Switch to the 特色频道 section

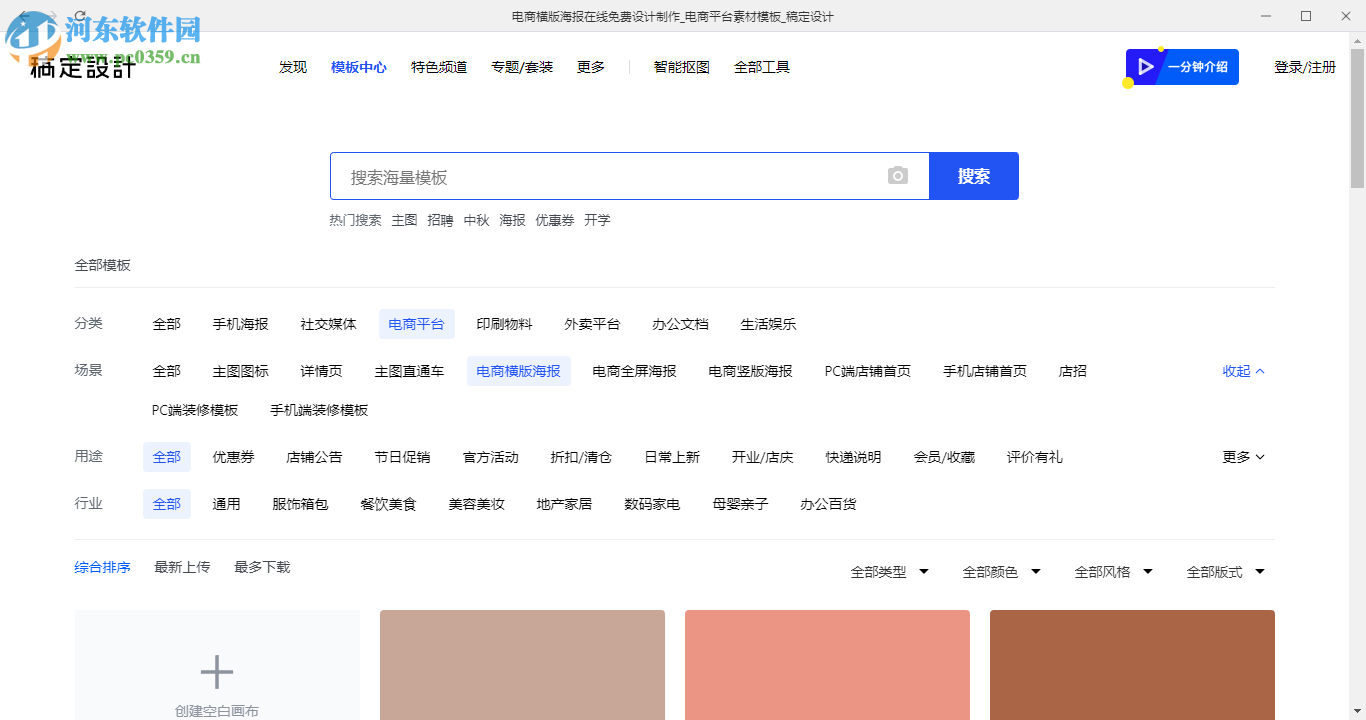click(x=439, y=67)
